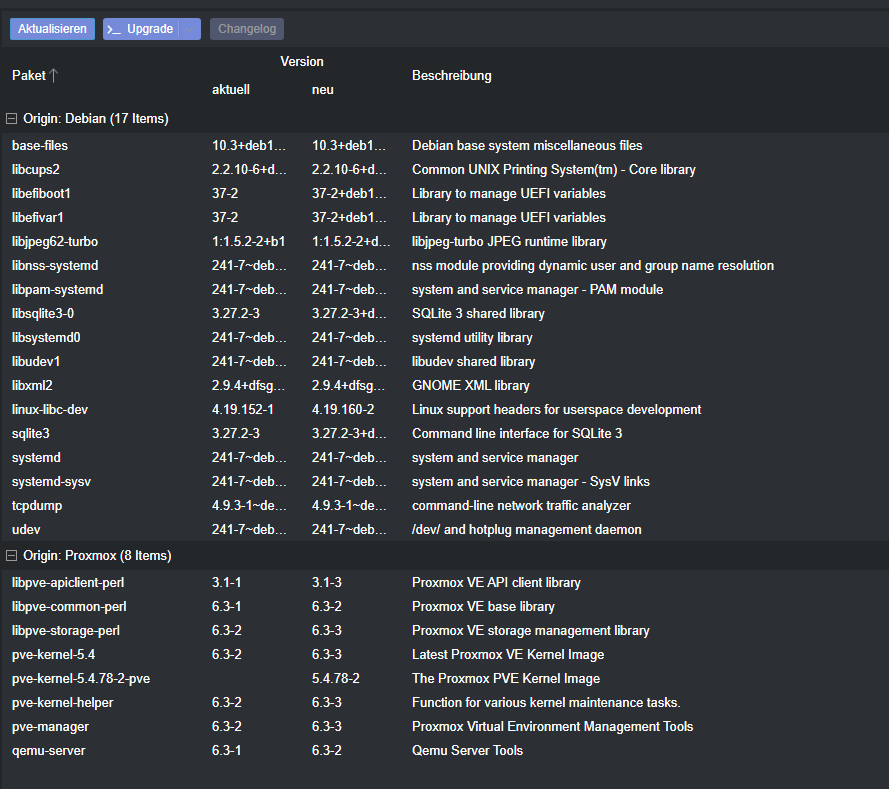Select the systemd-sysv package row
Viewport: 889px width, 789px height.
(444, 481)
